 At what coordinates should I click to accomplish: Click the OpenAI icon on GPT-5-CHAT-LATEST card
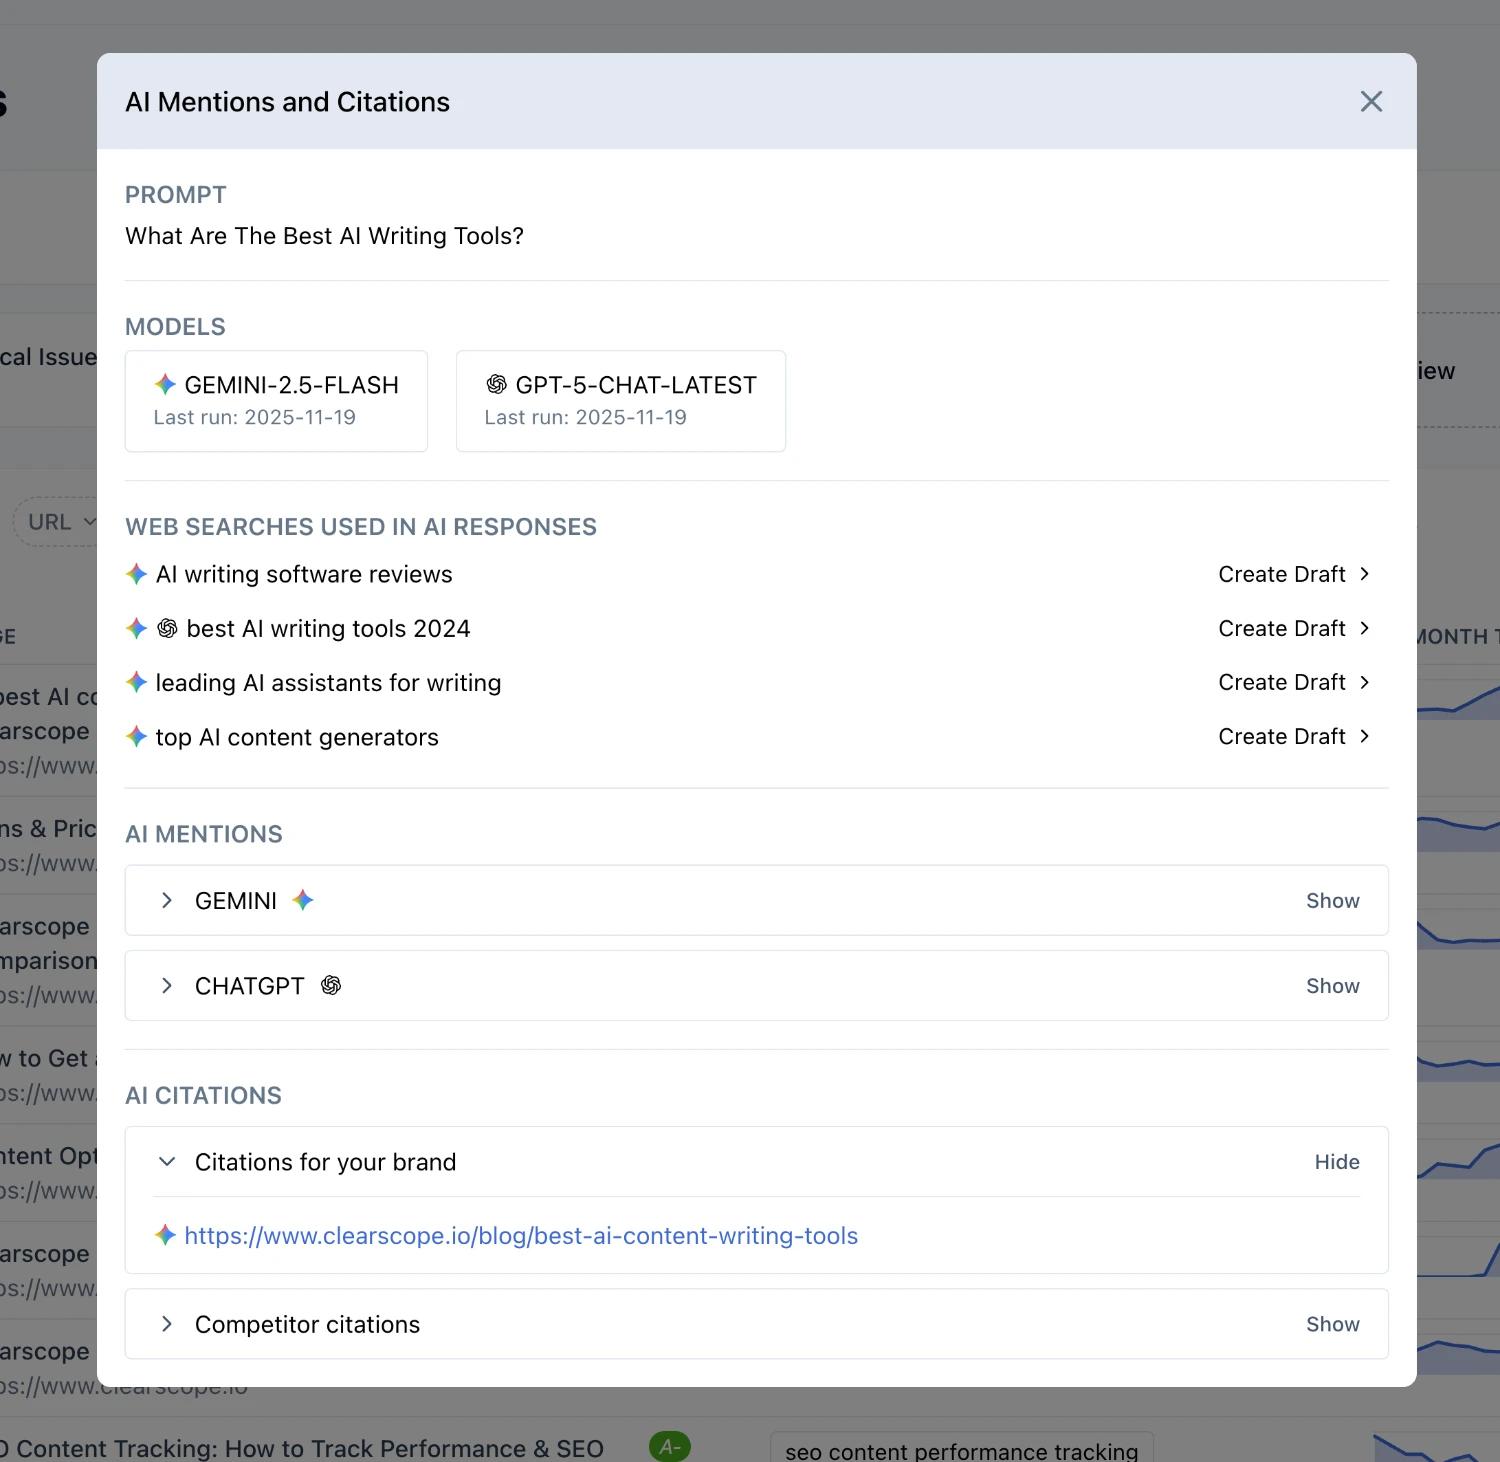coord(496,384)
